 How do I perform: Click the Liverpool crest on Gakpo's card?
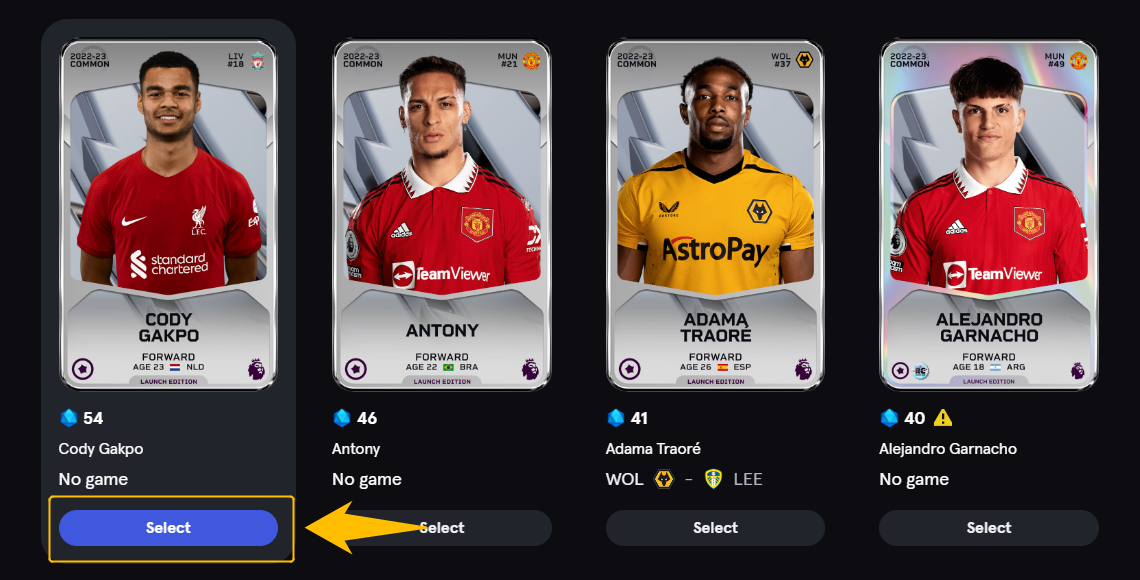point(257,60)
